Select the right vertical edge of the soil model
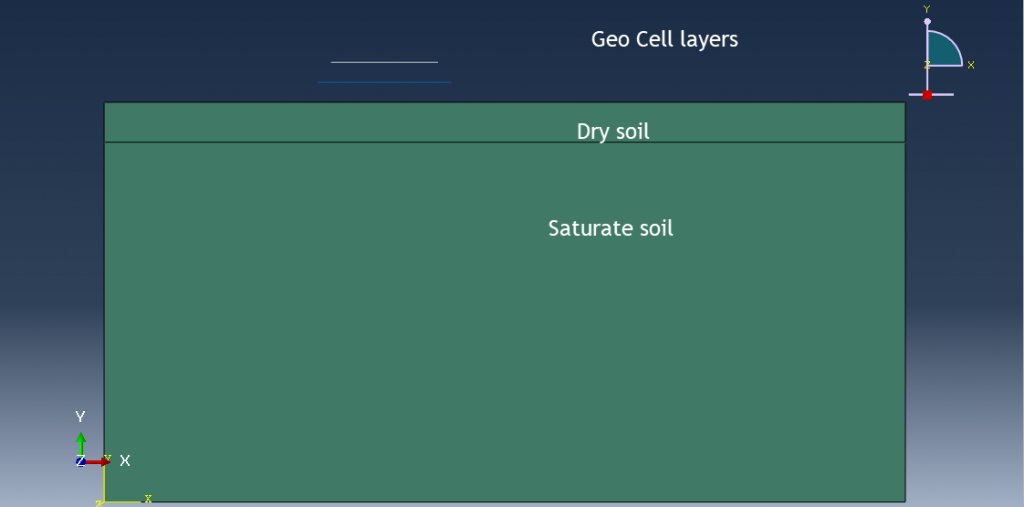Image resolution: width=1024 pixels, height=507 pixels. click(905, 302)
